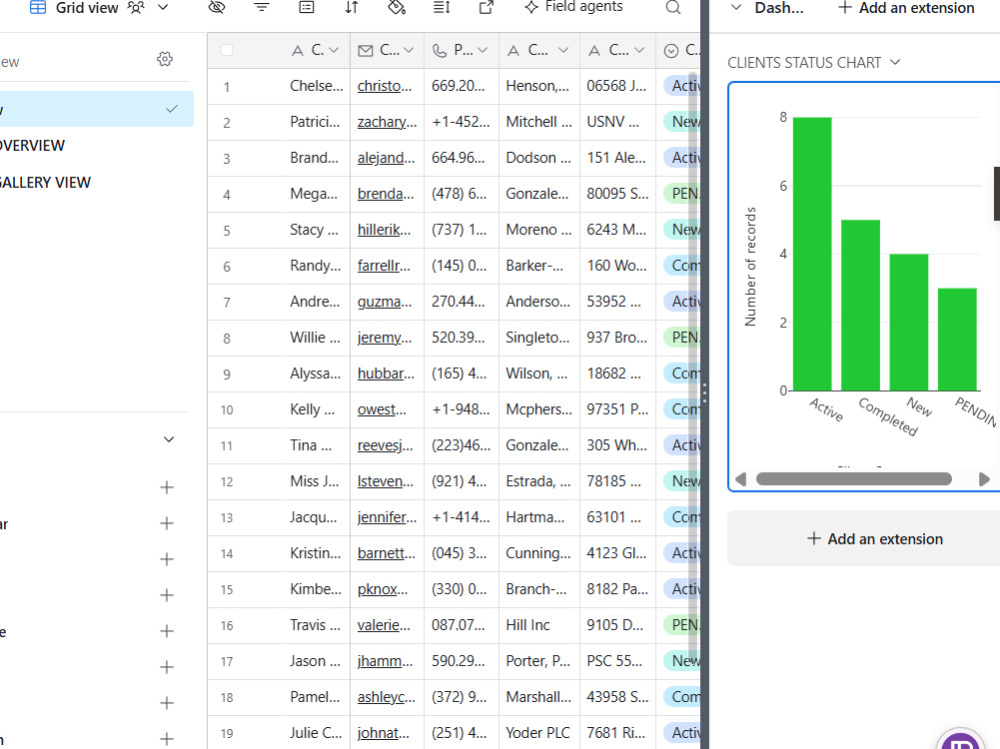Click the Active status tag in row 1
This screenshot has width=1000, height=749.
[683, 86]
